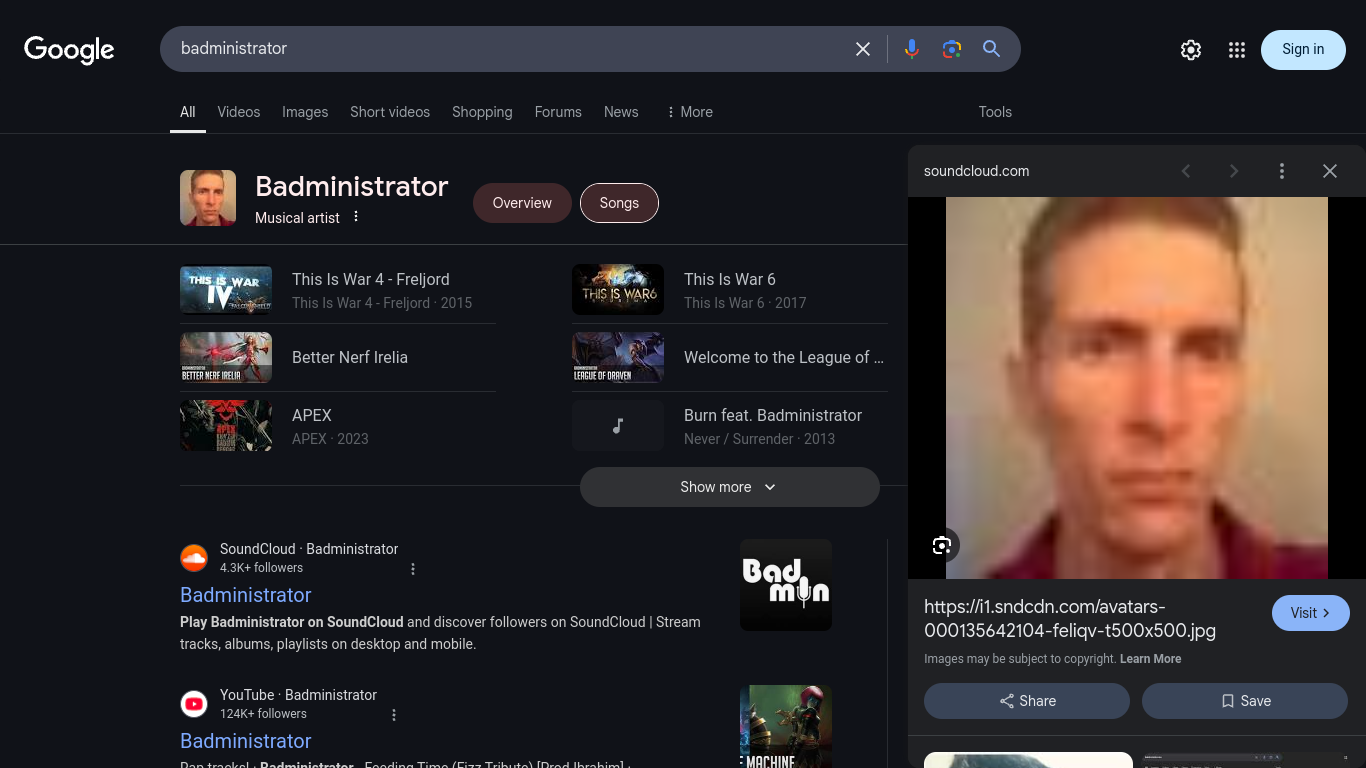Switch to the Videos tab
Image resolution: width=1366 pixels, height=768 pixels.
(x=239, y=112)
